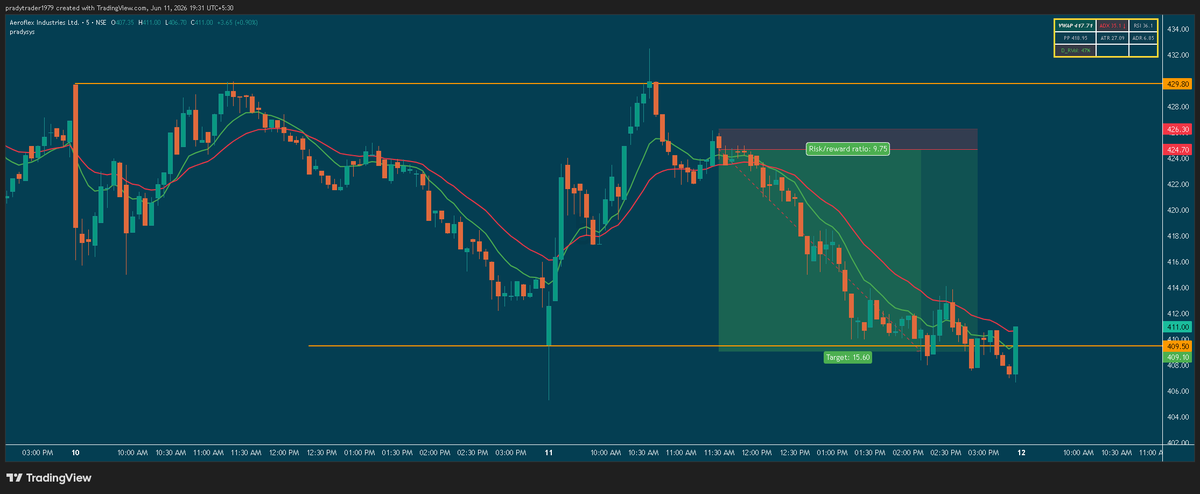Click the PP 410.95 table cell
Screen dimensions: 1200x494
(x=1075, y=38)
